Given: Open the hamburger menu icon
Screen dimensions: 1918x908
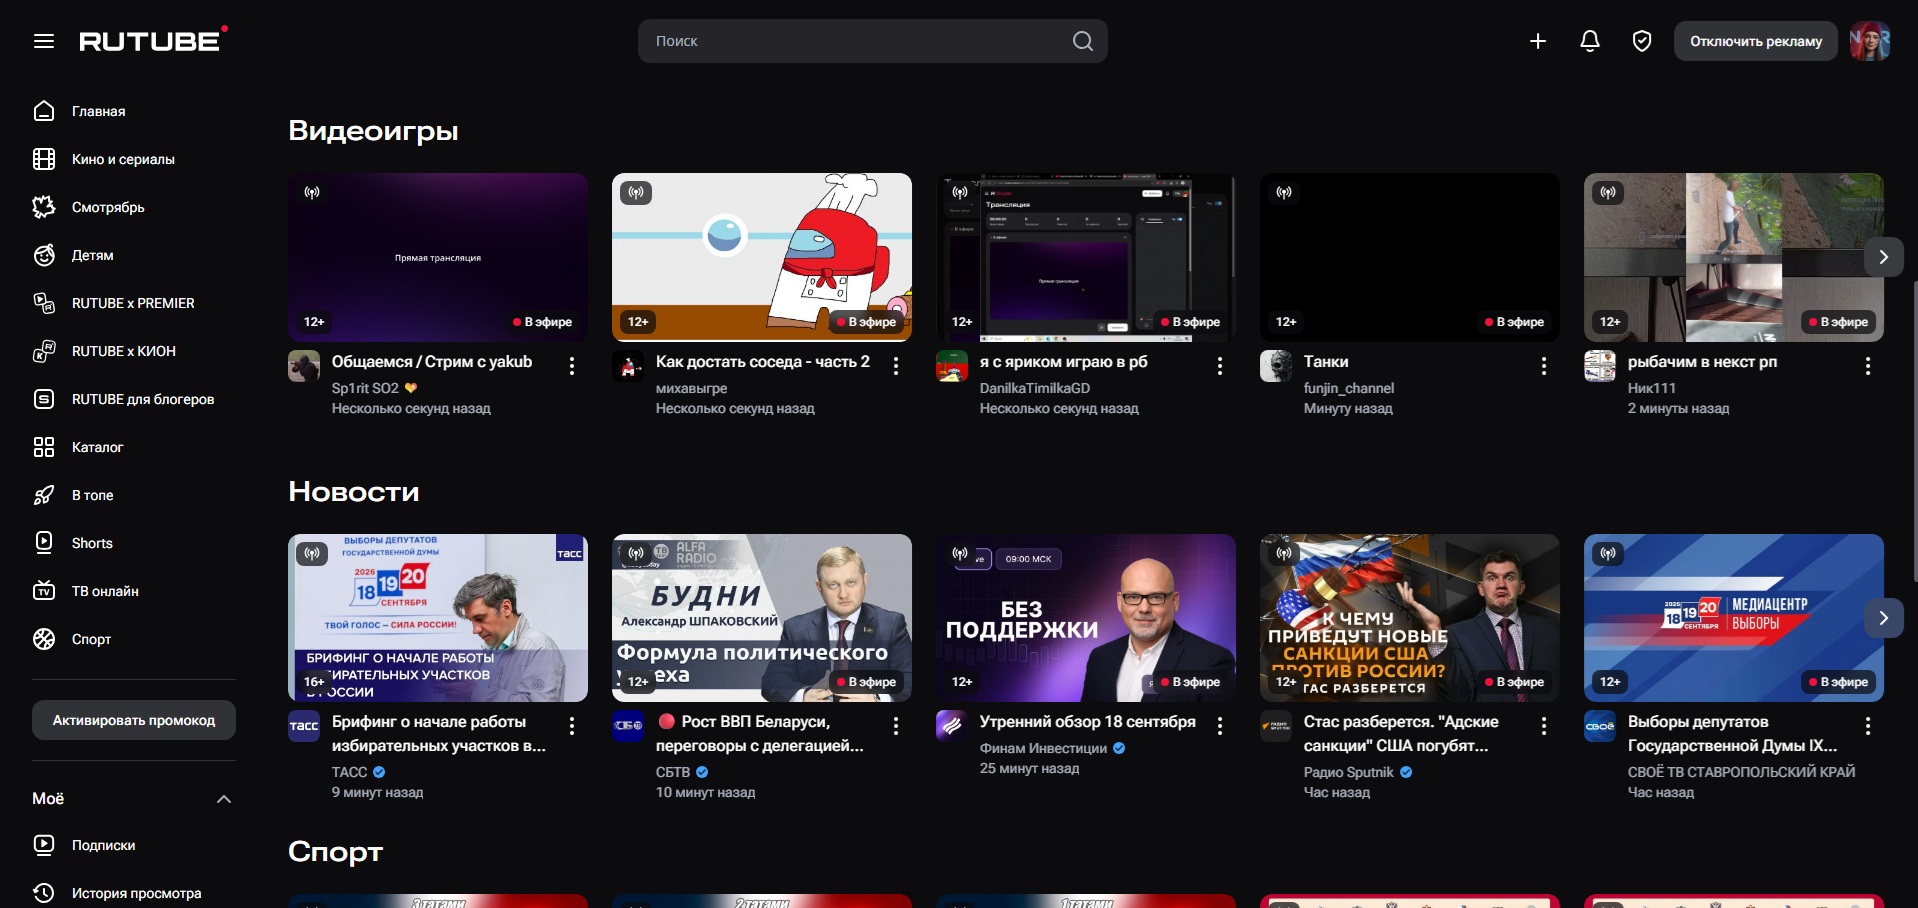Looking at the screenshot, I should 44,41.
